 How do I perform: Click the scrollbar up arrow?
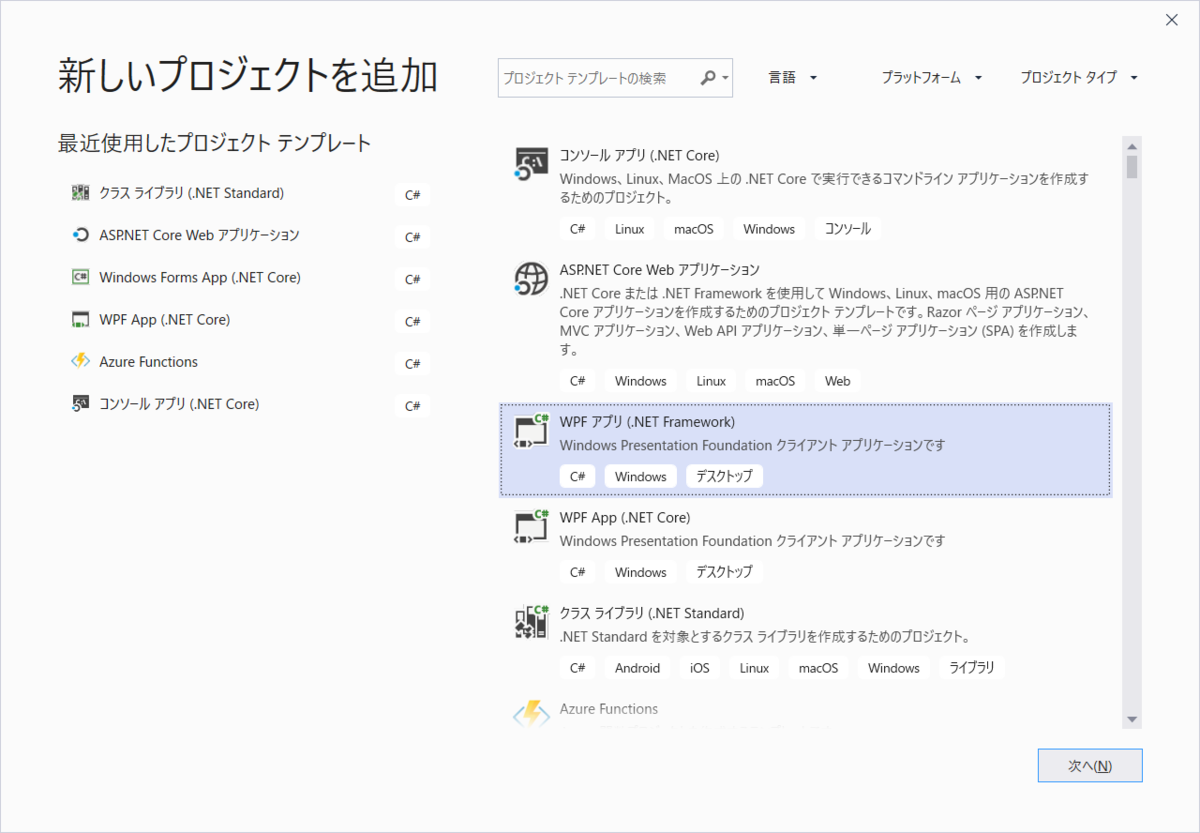tap(1132, 145)
